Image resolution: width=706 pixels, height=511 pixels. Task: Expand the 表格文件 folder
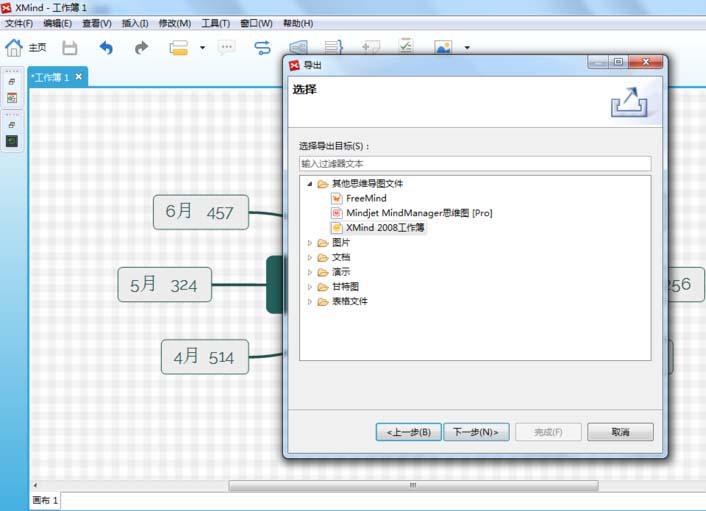(x=310, y=302)
